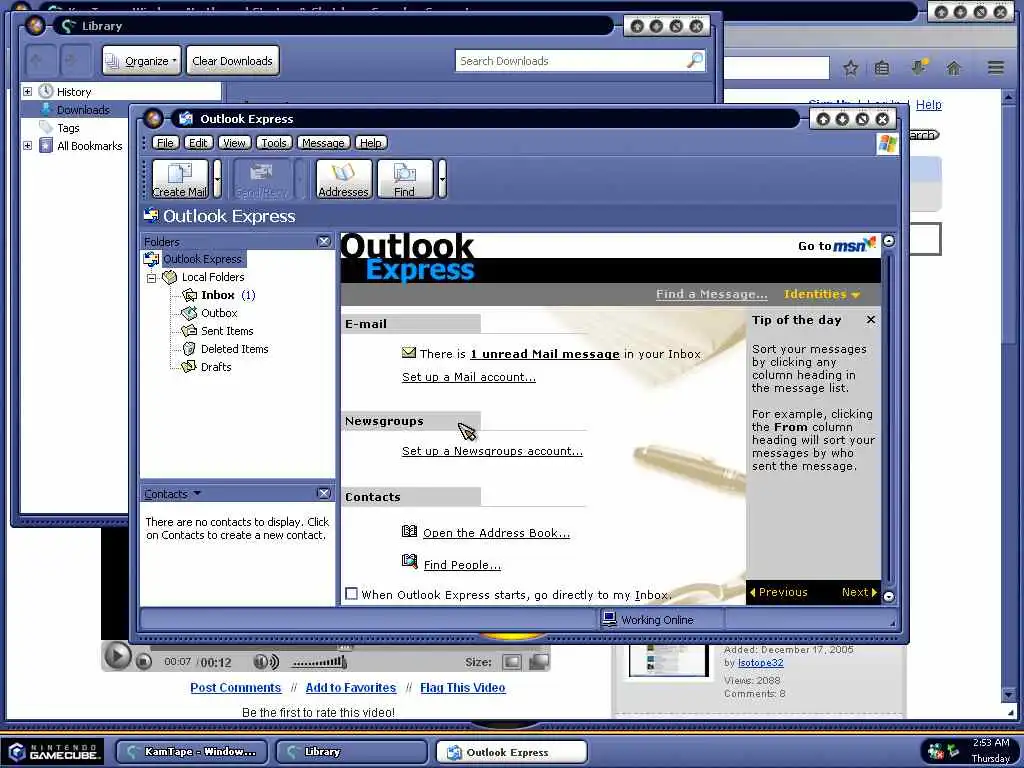Open the File menu
Screen dimensions: 1024x768
[165, 143]
